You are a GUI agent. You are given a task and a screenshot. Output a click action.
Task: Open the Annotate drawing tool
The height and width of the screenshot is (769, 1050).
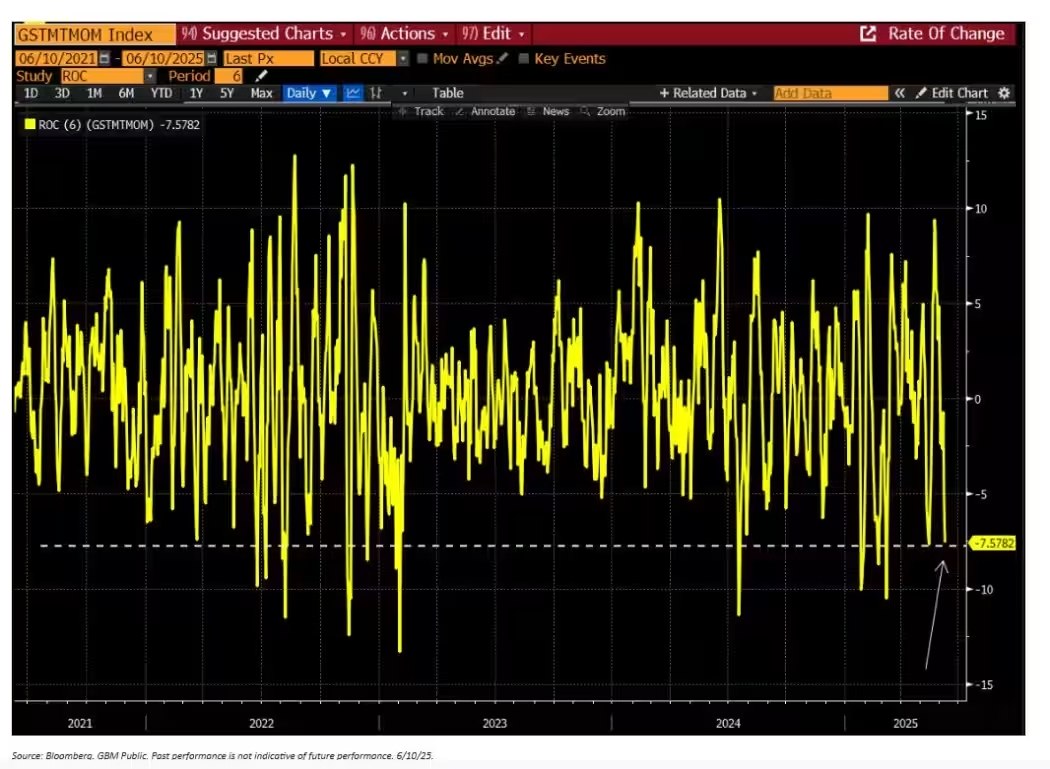491,111
